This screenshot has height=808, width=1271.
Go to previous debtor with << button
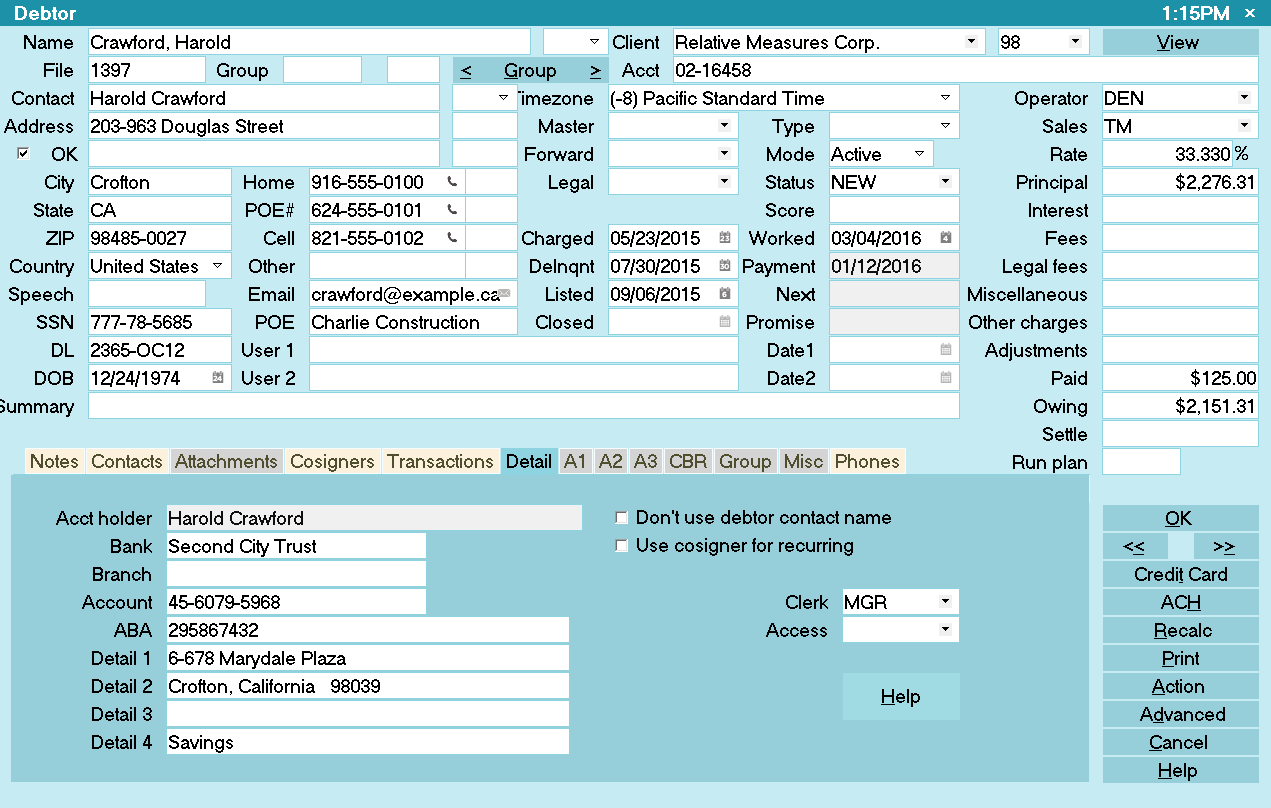pos(1134,546)
